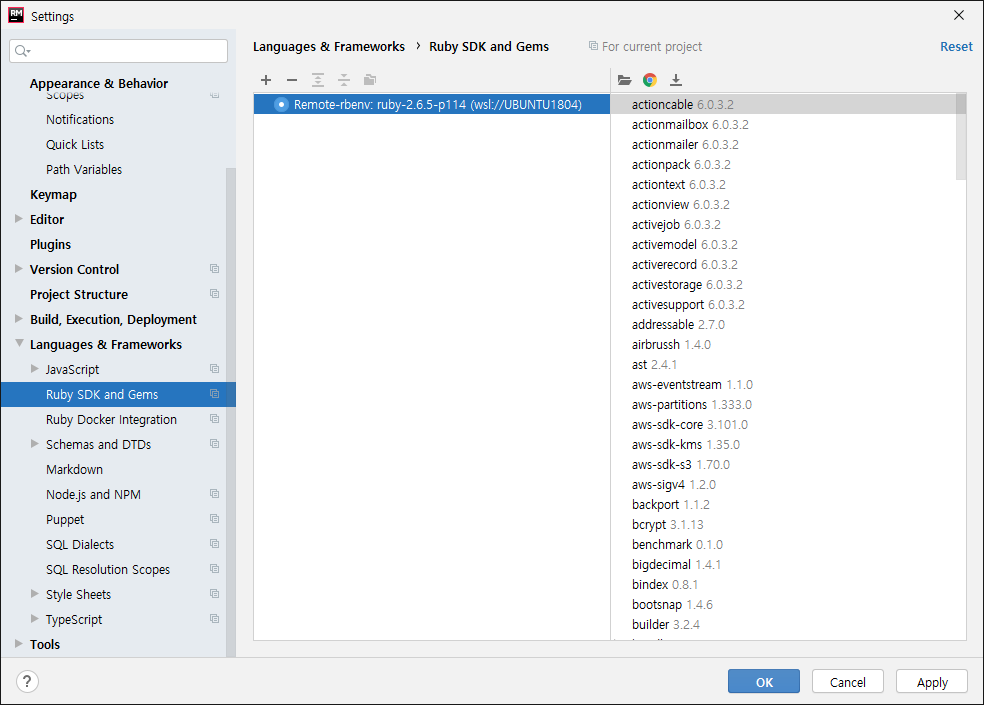Open the Plugins settings page
Screen dimensions: 984x705
[50, 245]
